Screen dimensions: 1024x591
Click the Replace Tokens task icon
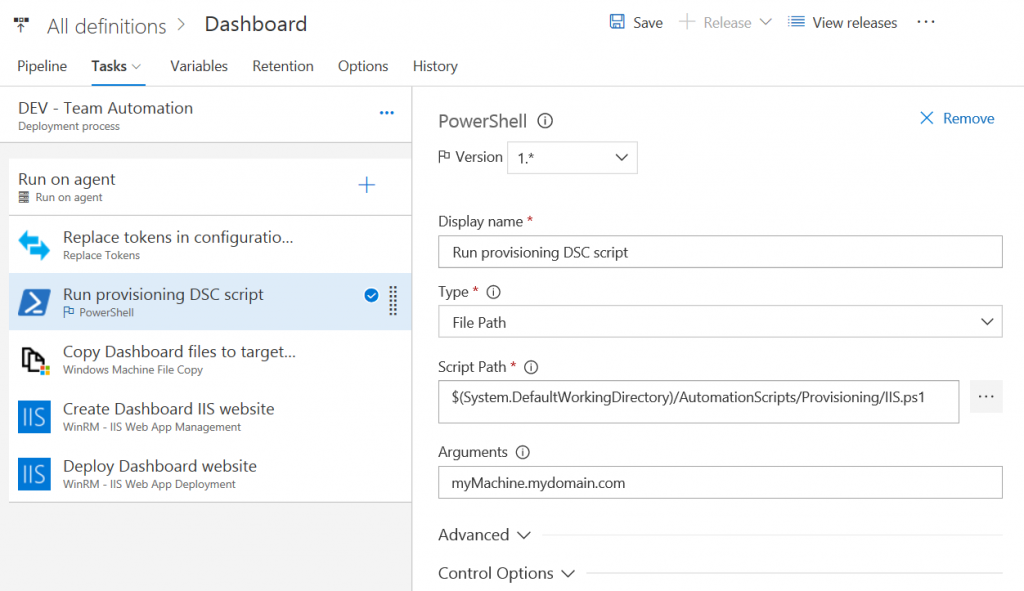tap(34, 245)
